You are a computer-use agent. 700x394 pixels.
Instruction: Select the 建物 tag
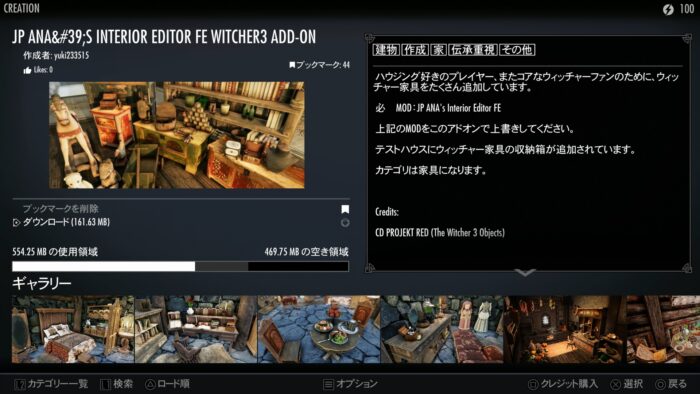click(x=386, y=50)
